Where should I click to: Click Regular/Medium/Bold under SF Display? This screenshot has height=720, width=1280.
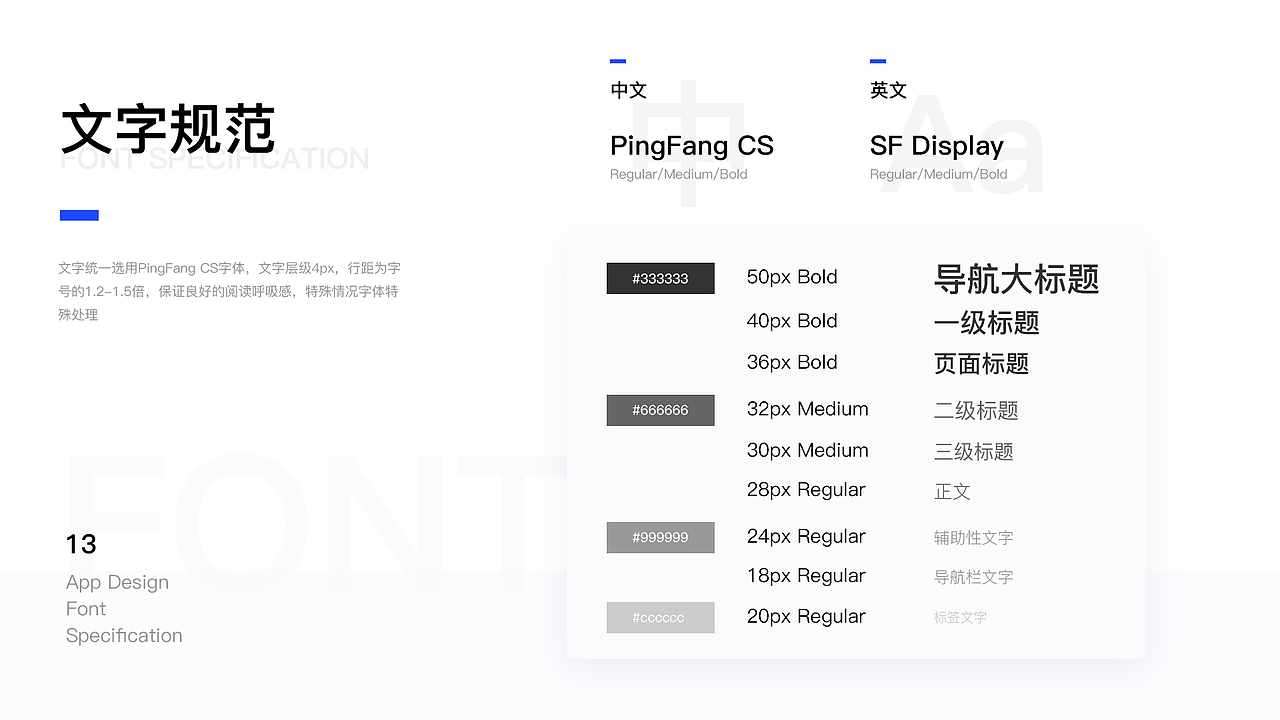[939, 174]
